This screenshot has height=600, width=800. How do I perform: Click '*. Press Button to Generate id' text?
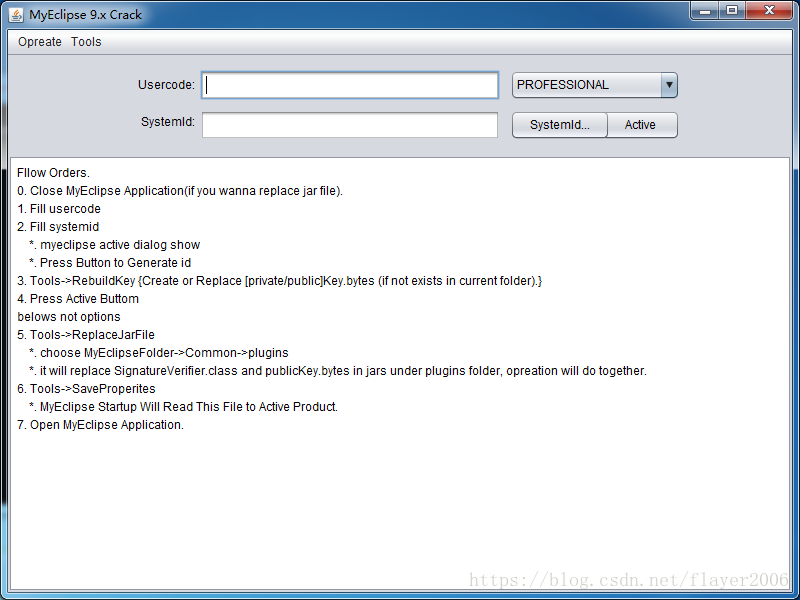pos(110,263)
